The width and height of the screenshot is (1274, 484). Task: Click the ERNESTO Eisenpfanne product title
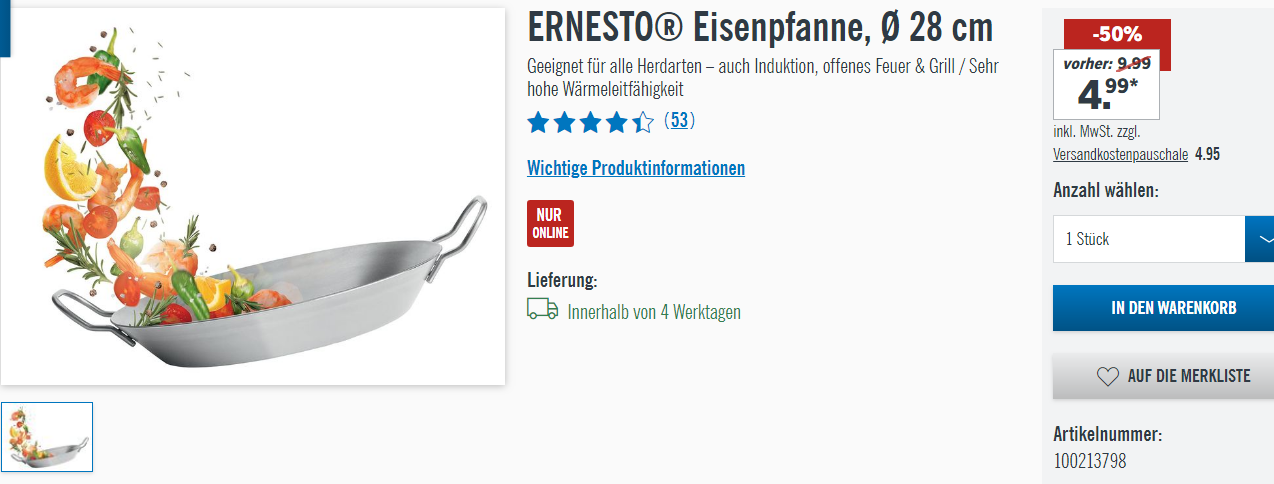coord(760,29)
